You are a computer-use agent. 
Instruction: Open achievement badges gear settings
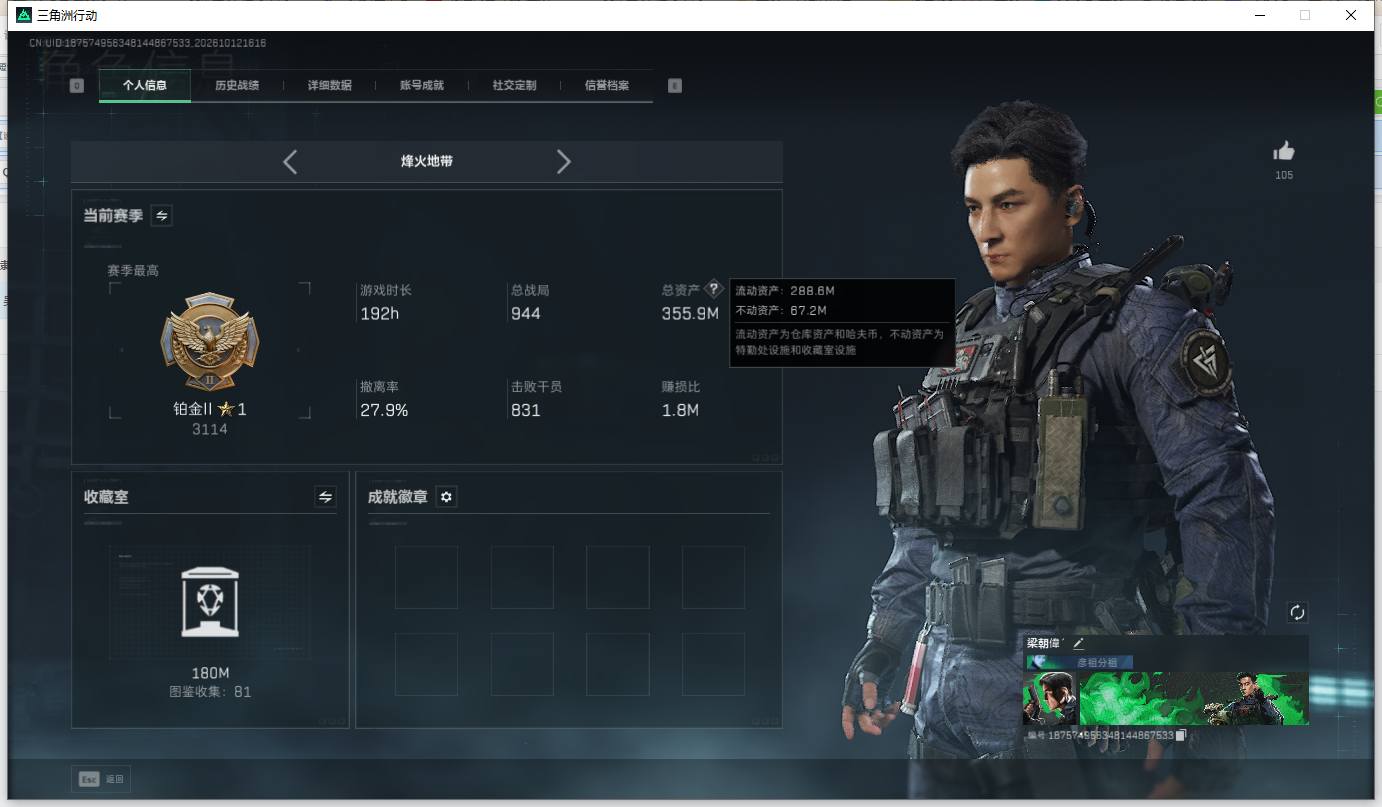point(447,497)
